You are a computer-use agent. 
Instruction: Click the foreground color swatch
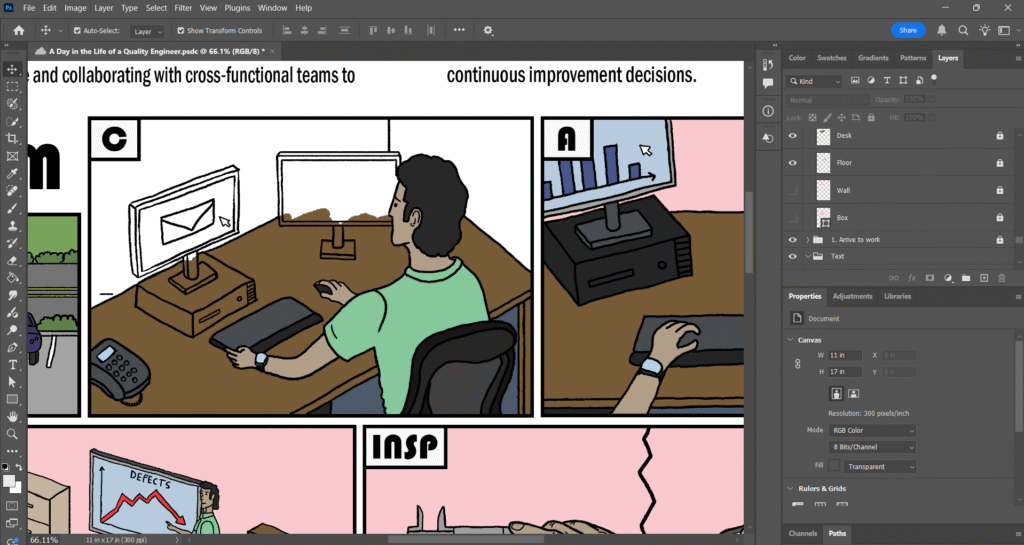[x=9, y=482]
